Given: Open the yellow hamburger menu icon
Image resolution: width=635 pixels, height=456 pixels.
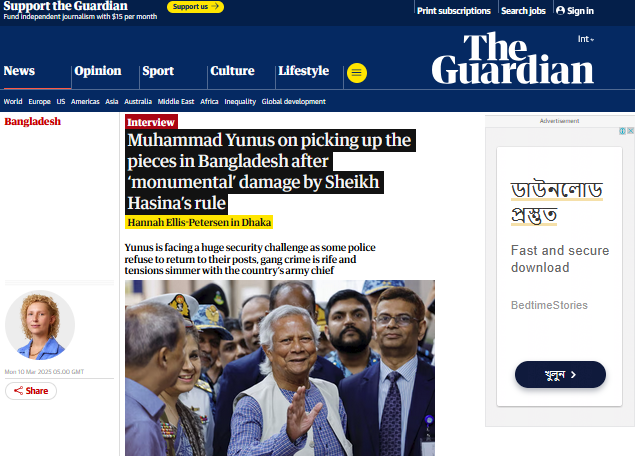Looking at the screenshot, I should coord(357,73).
